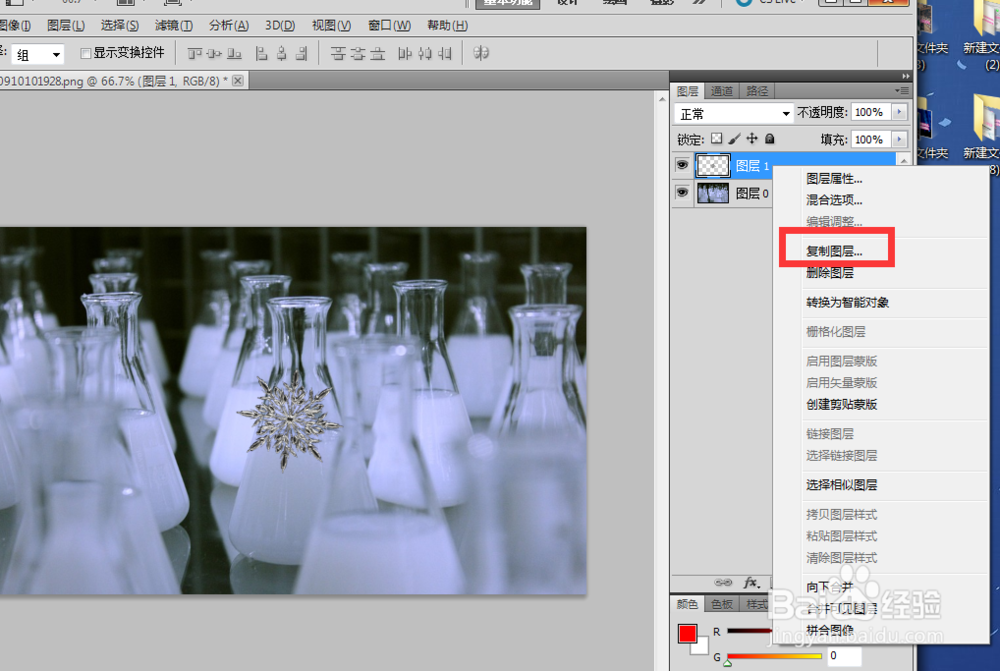Open the 滤镜 menu

tap(172, 25)
